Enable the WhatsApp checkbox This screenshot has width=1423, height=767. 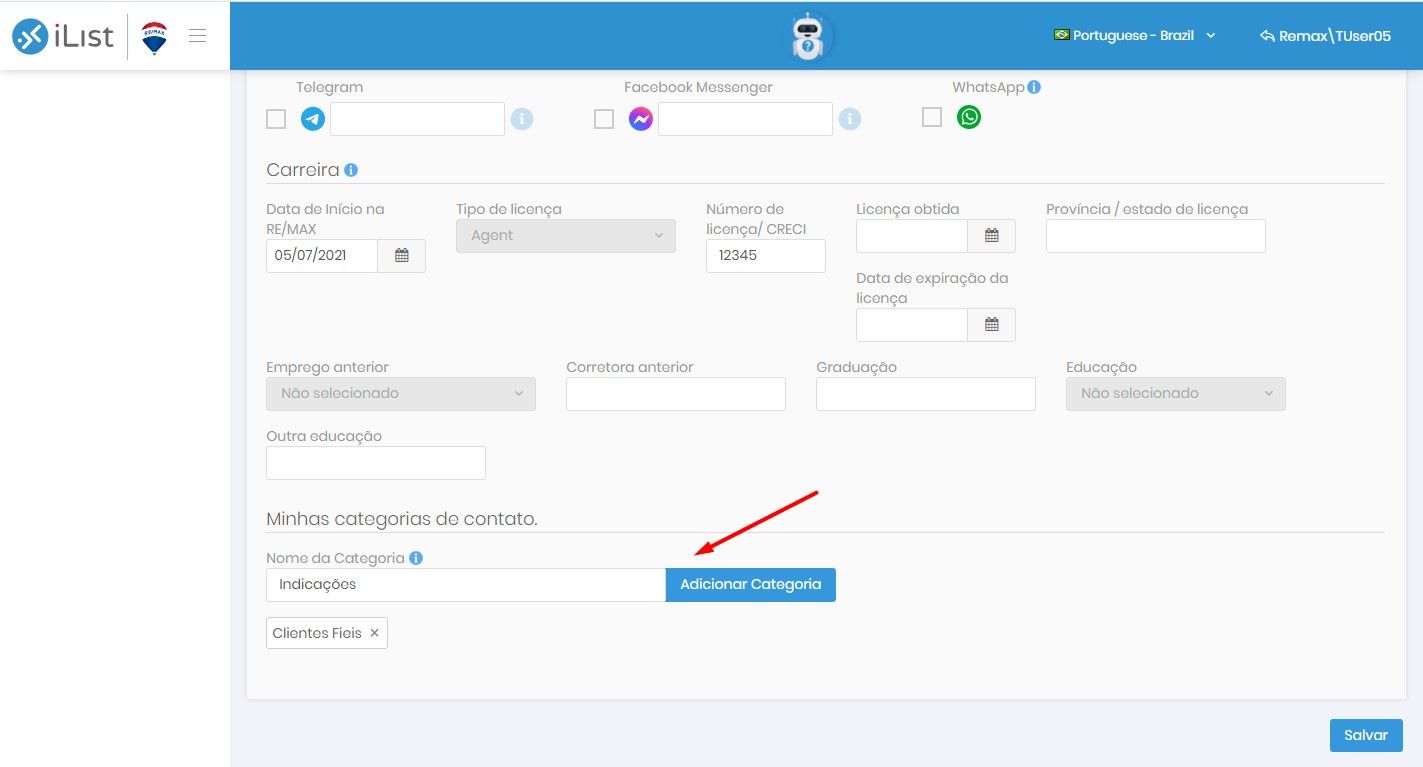pyautogui.click(x=932, y=117)
